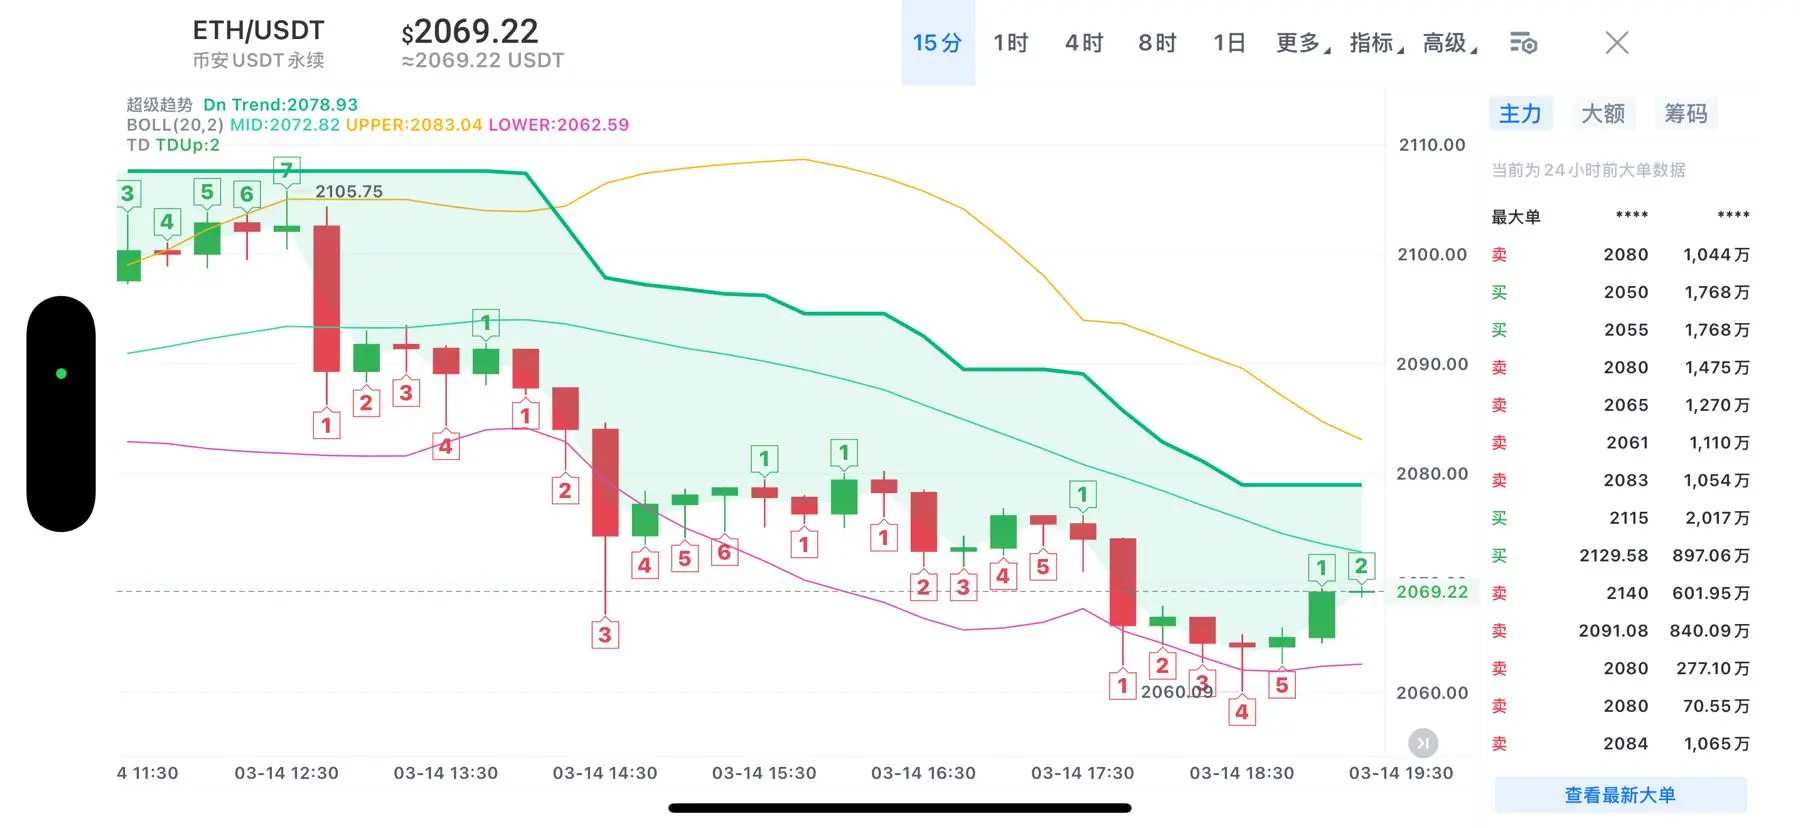
Task: Switch to the 4时 timeframe
Action: [x=1084, y=43]
